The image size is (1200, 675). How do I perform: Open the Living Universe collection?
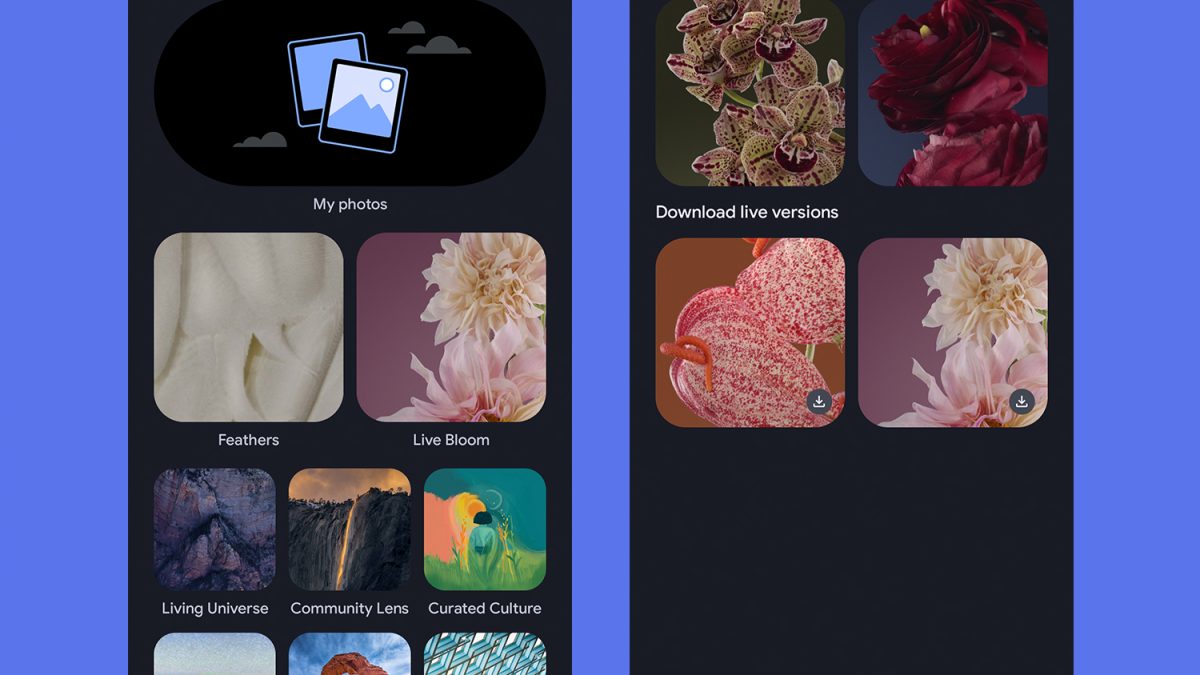pos(215,529)
